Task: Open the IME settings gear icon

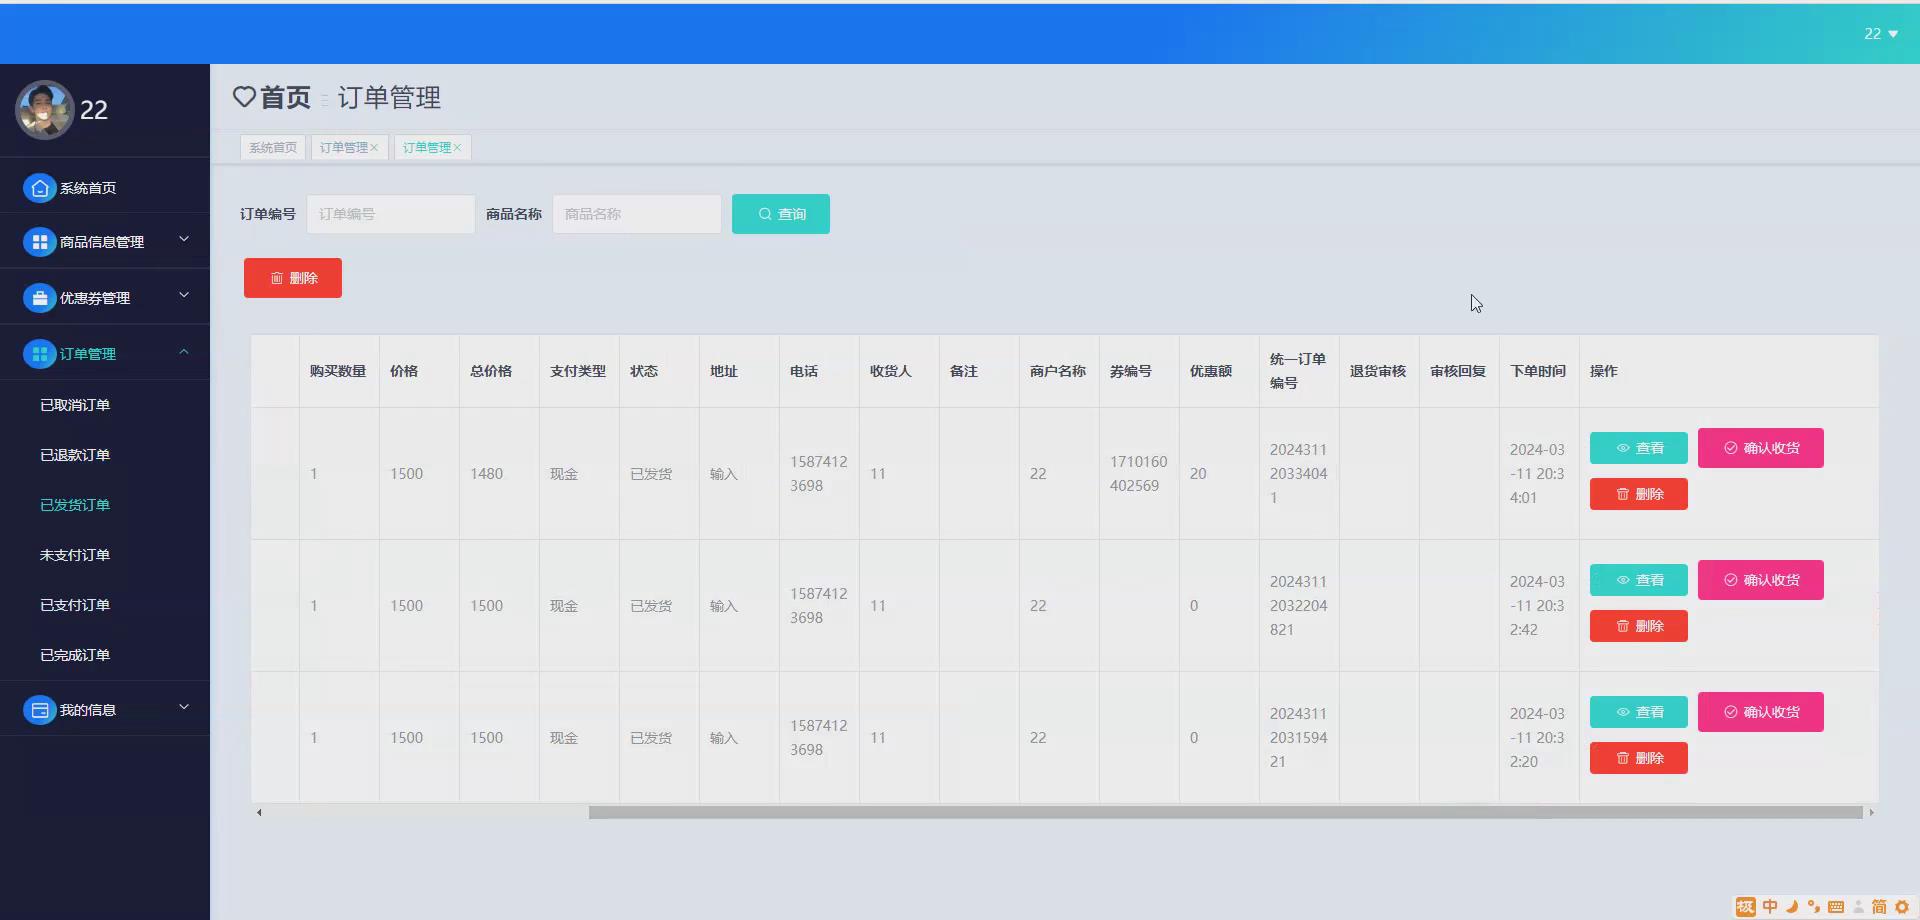Action: point(1902,907)
